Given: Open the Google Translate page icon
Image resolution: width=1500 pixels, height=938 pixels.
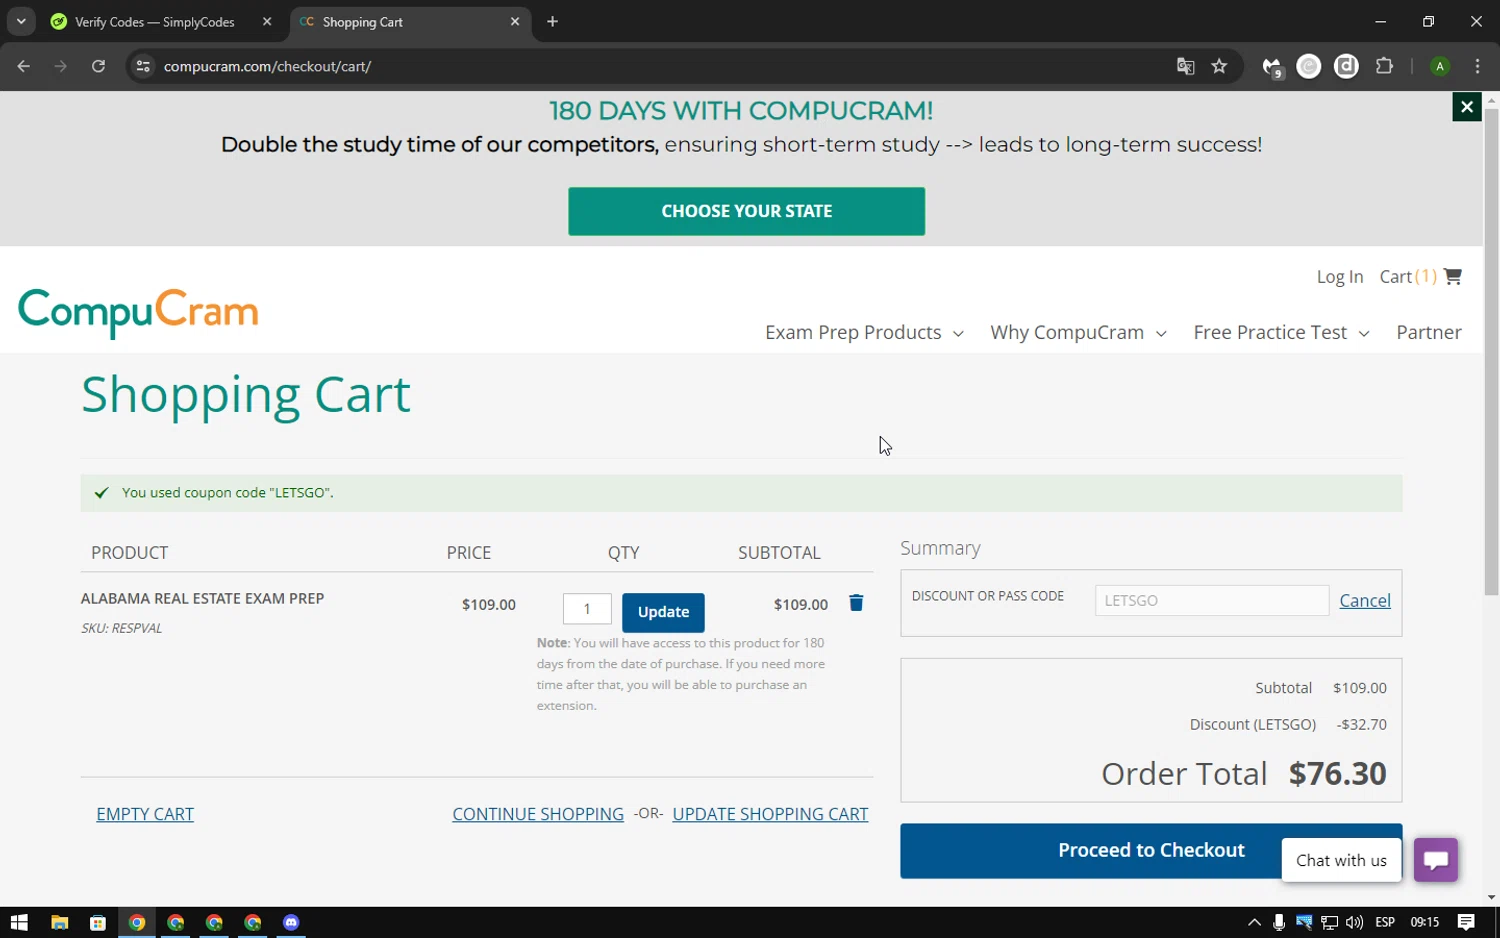Looking at the screenshot, I should click(x=1185, y=66).
